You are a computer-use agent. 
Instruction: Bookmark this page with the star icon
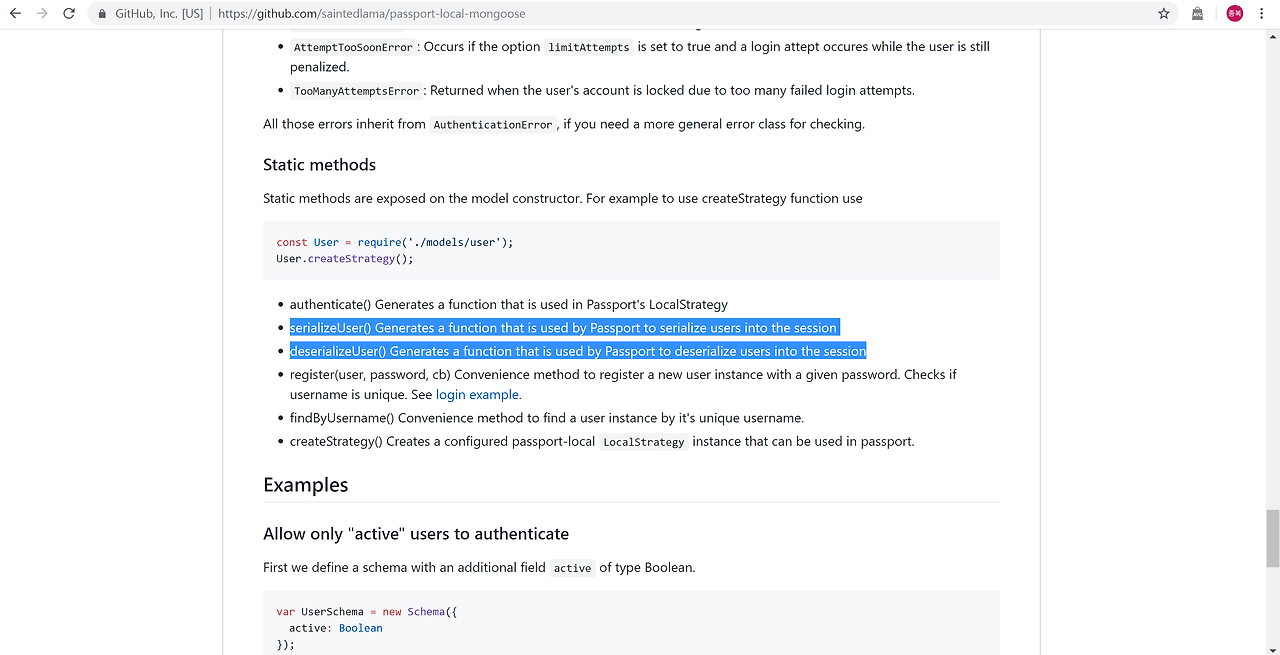pyautogui.click(x=1164, y=14)
